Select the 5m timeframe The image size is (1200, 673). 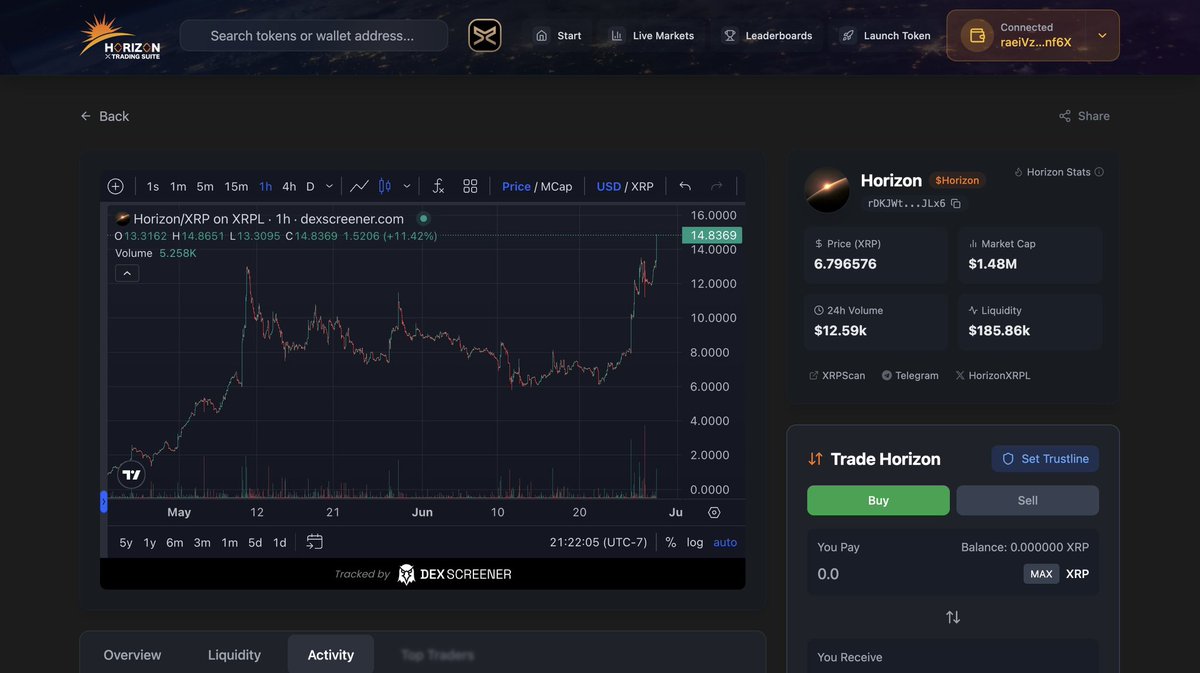coord(205,186)
